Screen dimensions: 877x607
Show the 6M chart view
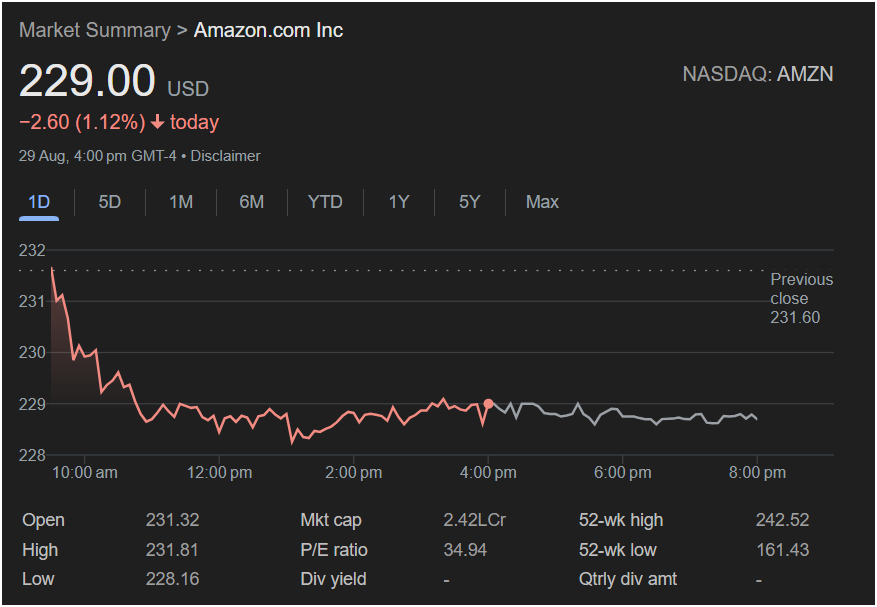coord(252,202)
